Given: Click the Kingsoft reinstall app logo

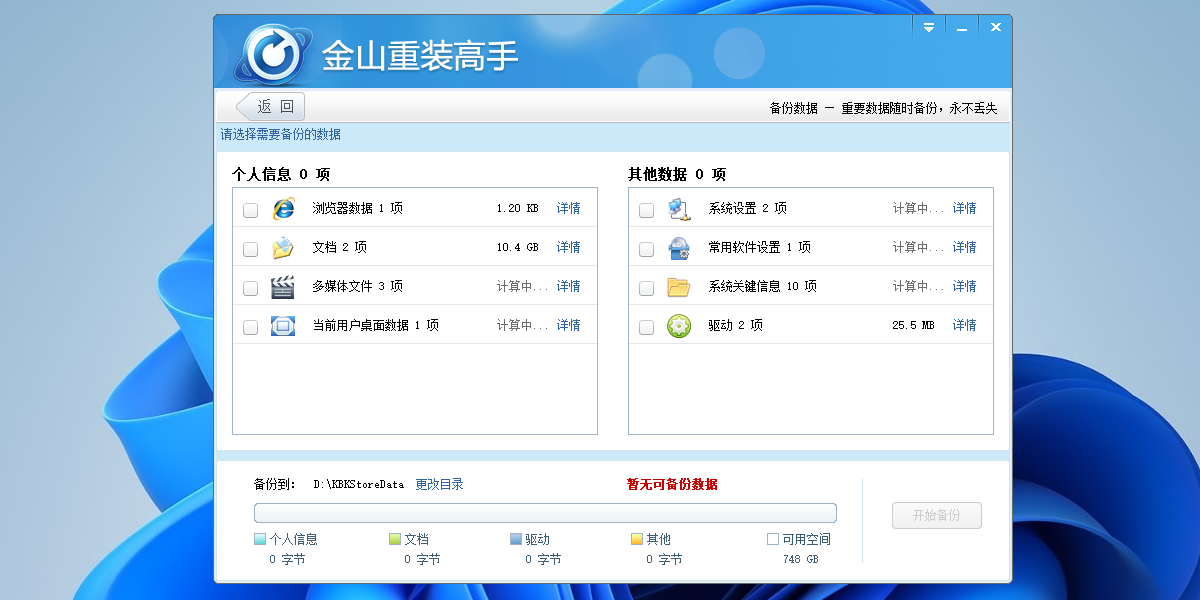Looking at the screenshot, I should pos(271,52).
